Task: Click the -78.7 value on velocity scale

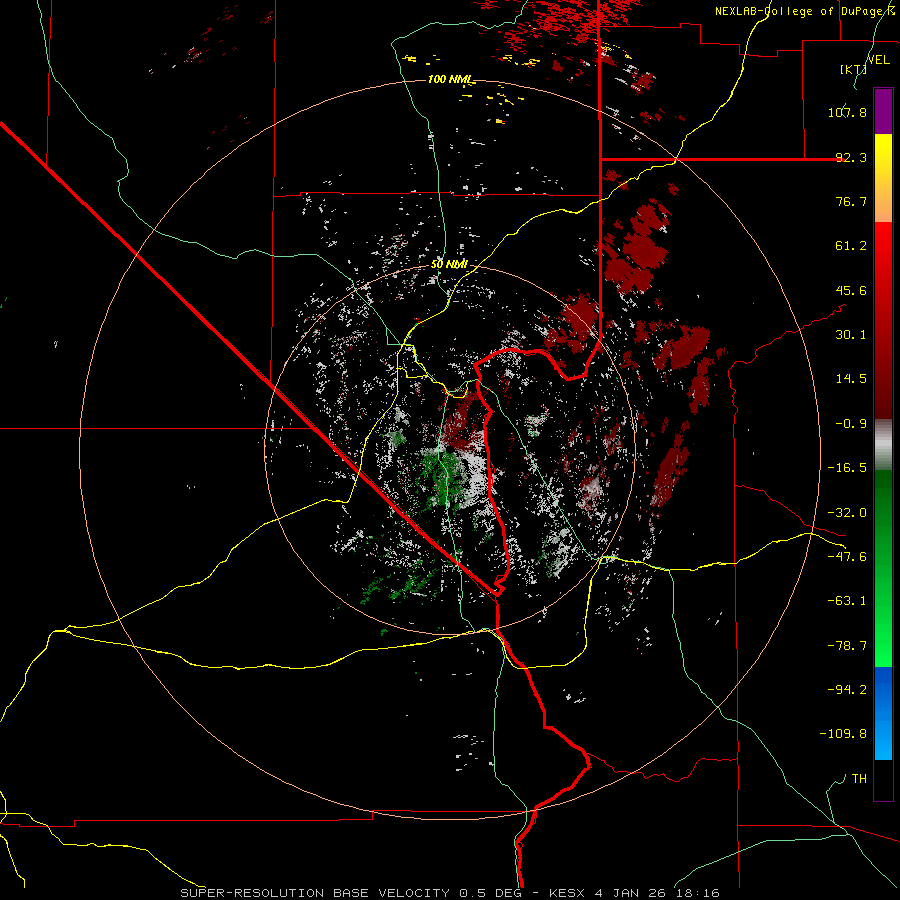Action: coord(847,646)
